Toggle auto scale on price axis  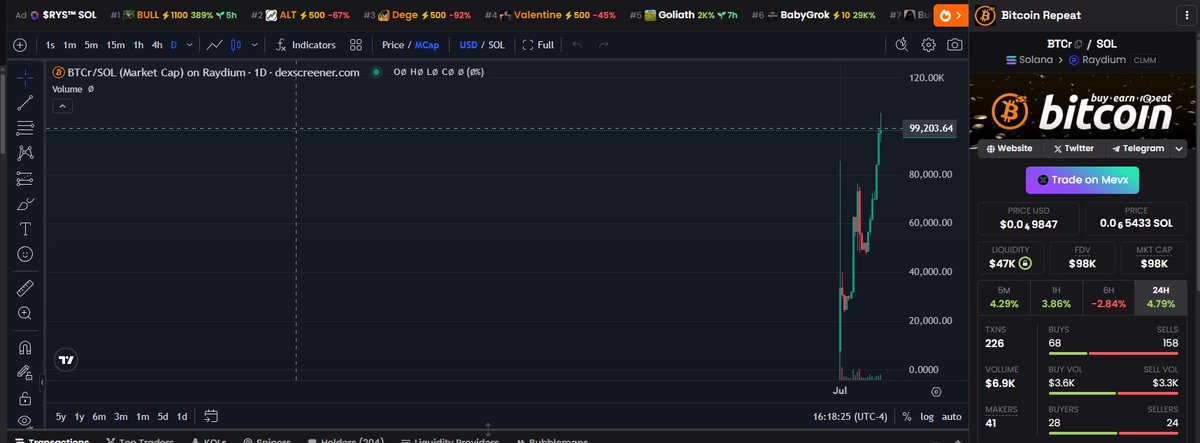pyautogui.click(x=952, y=416)
